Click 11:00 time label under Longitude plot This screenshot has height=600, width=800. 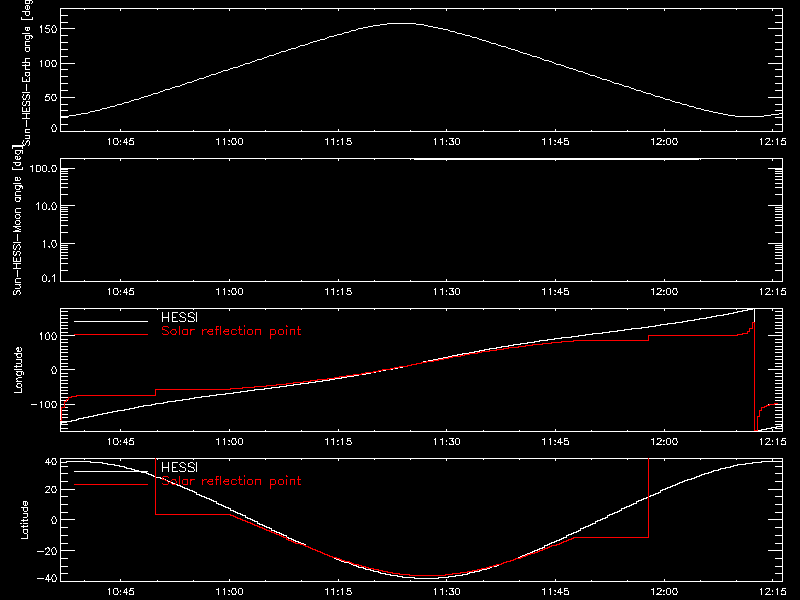(229, 442)
